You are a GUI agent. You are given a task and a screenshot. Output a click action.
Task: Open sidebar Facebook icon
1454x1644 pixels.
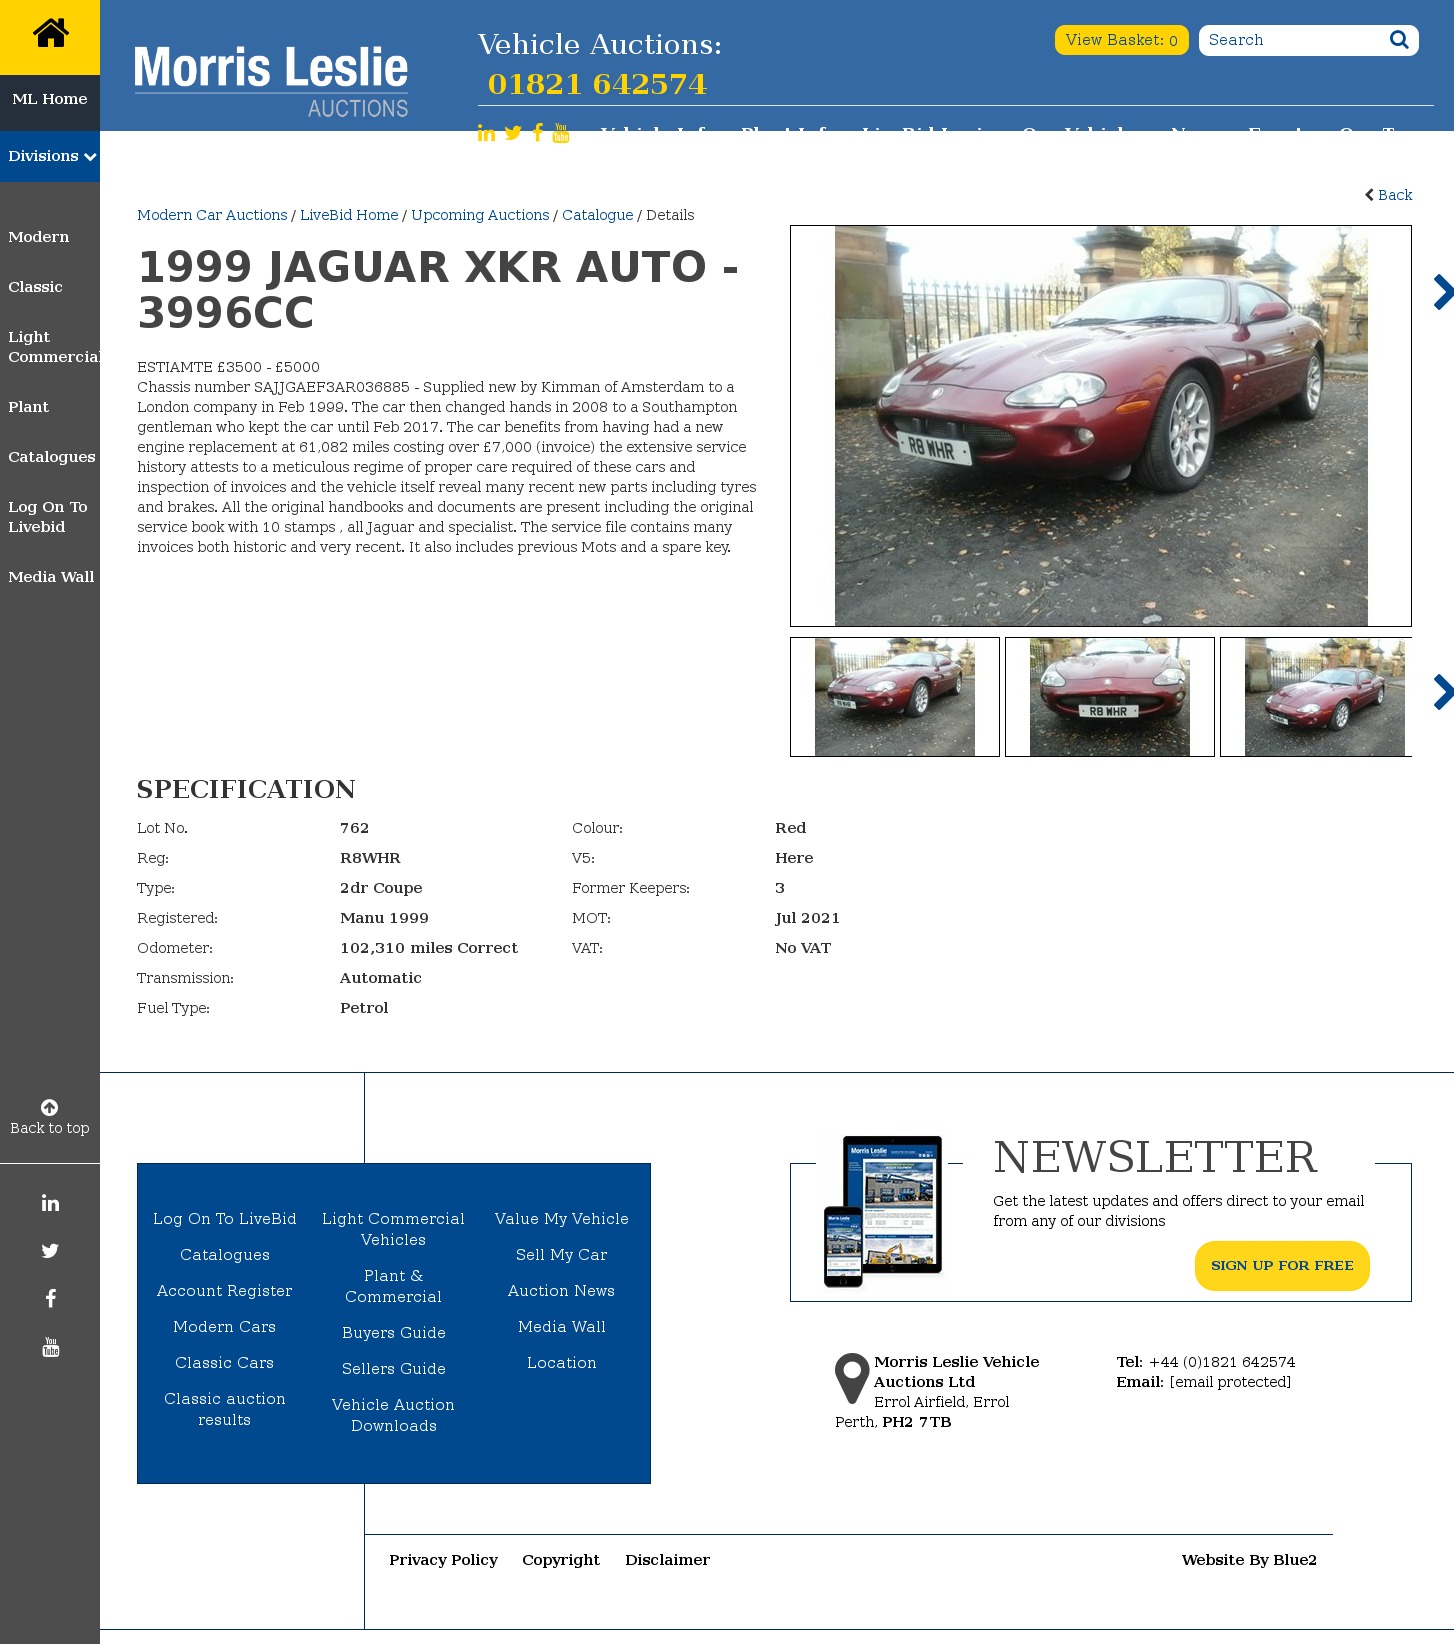point(50,1299)
